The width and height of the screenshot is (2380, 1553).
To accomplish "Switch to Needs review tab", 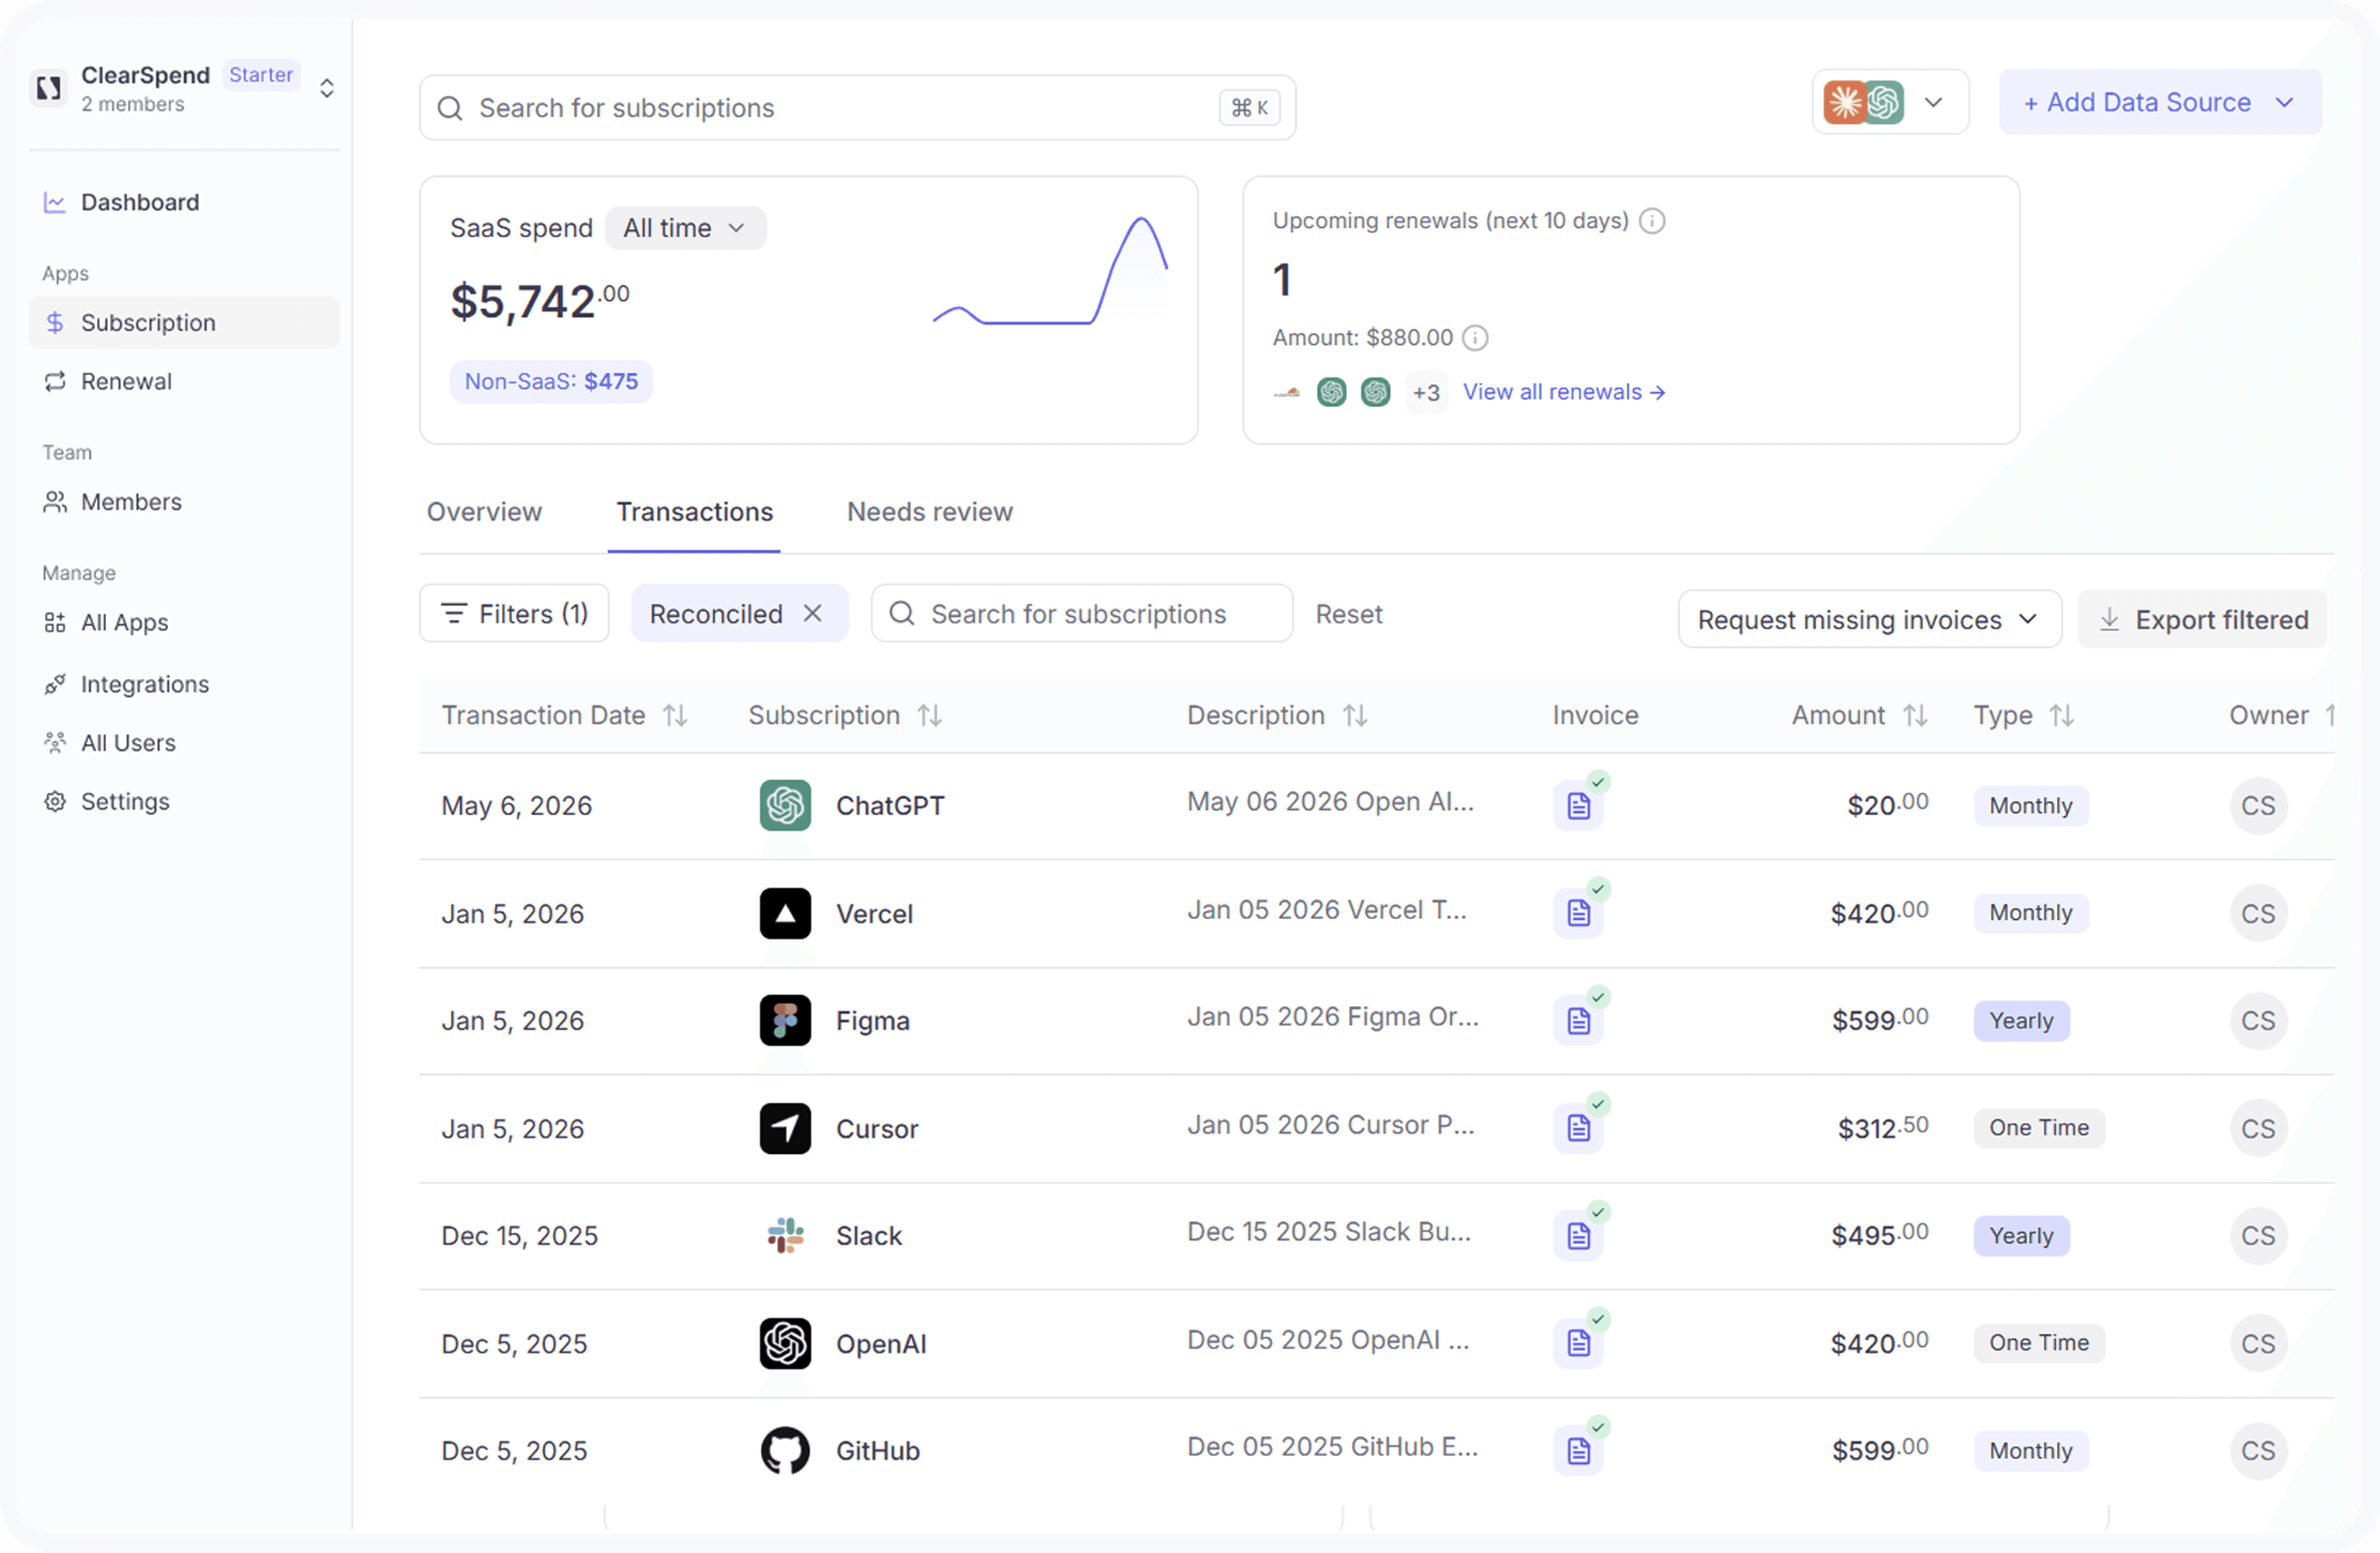I will (x=930, y=511).
